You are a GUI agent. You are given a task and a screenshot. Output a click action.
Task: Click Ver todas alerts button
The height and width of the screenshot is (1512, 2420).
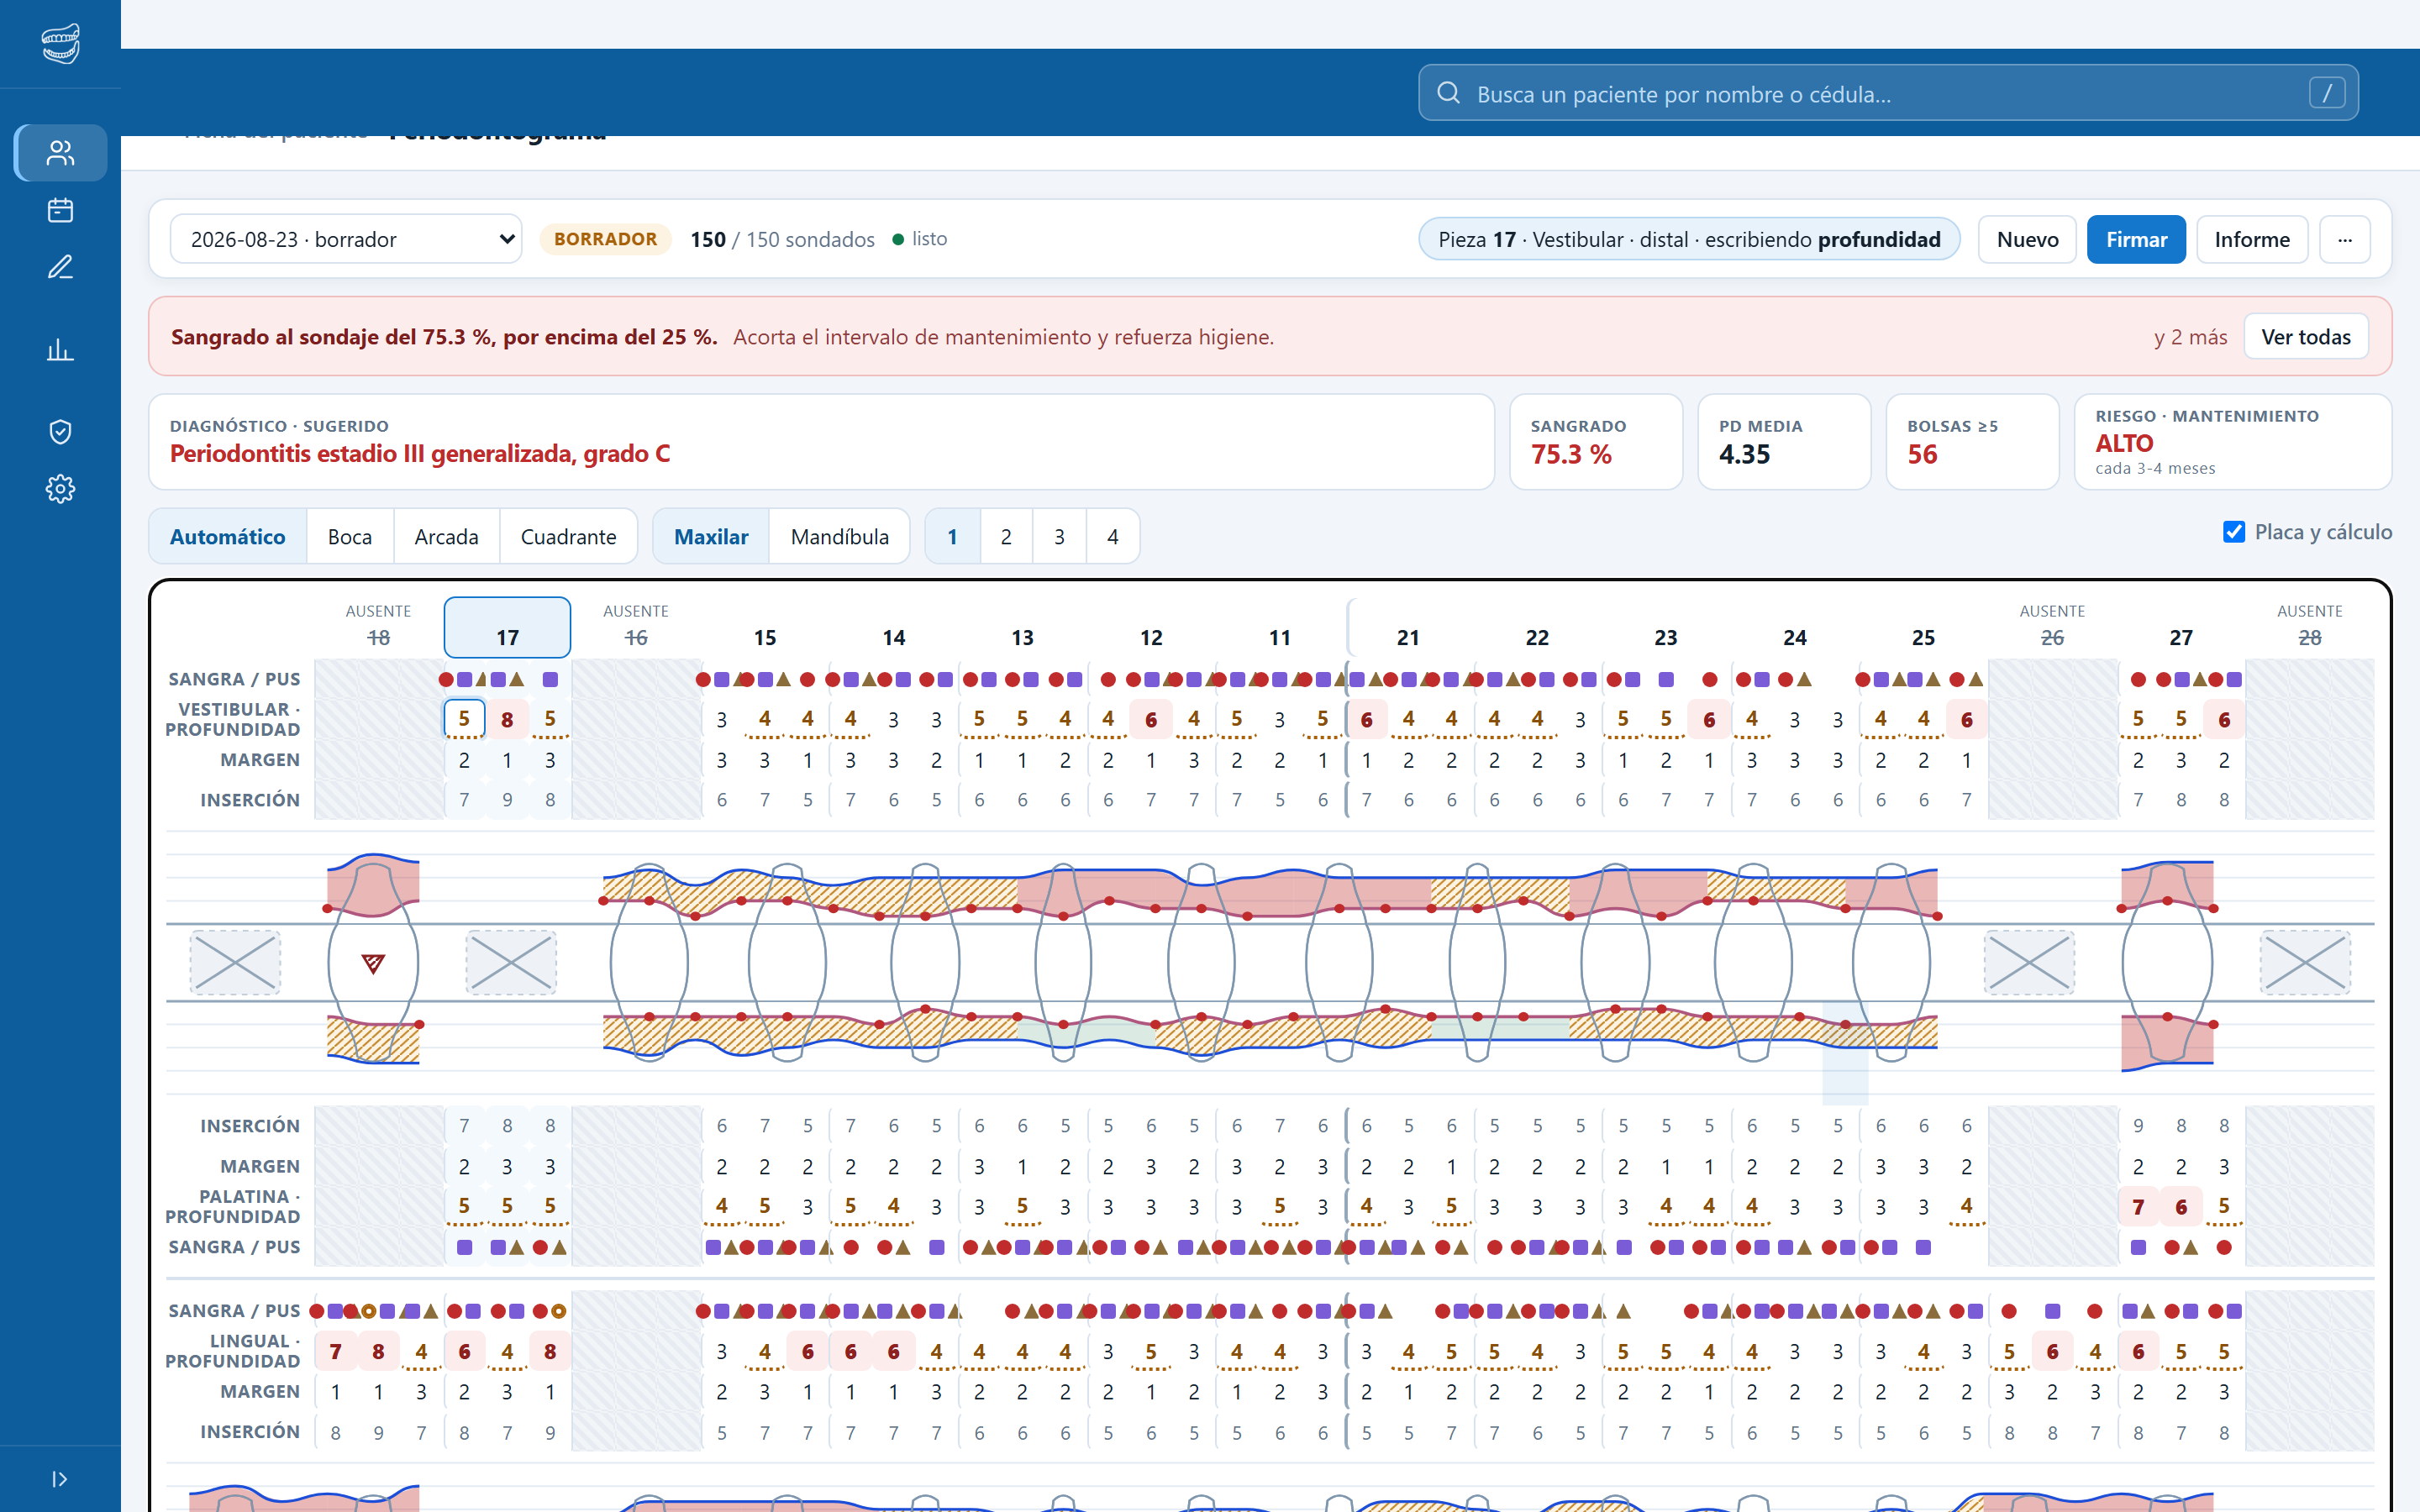point(2306,337)
